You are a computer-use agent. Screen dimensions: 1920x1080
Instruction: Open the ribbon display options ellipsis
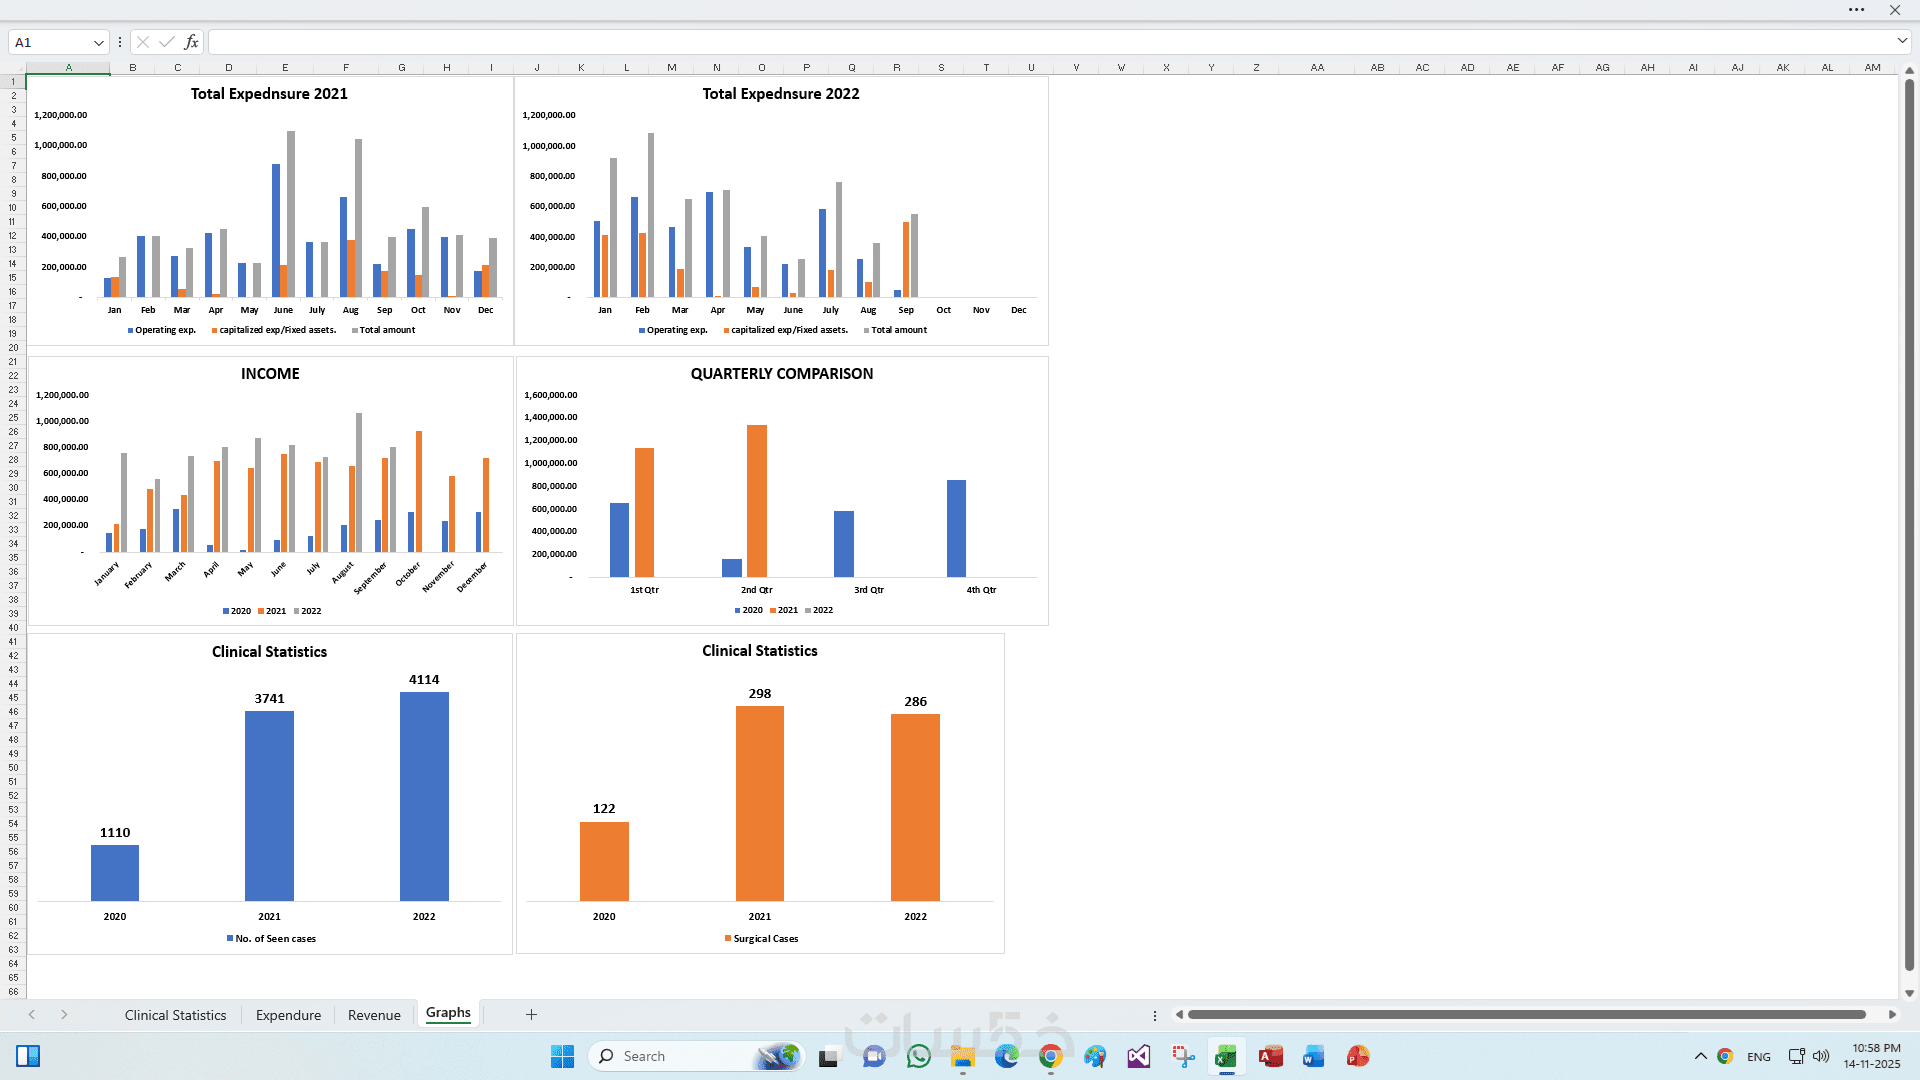coord(1856,10)
